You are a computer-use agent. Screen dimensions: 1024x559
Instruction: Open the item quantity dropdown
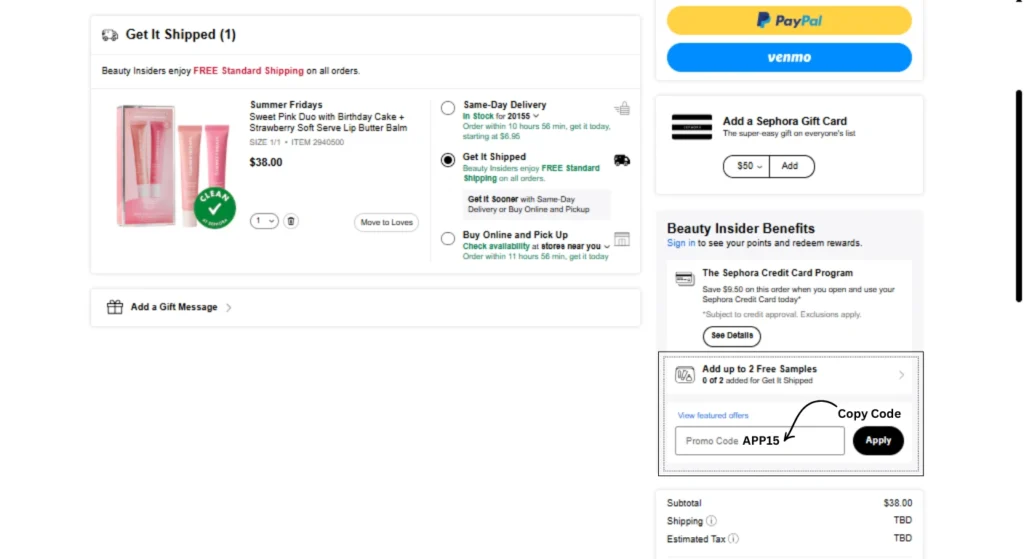264,221
